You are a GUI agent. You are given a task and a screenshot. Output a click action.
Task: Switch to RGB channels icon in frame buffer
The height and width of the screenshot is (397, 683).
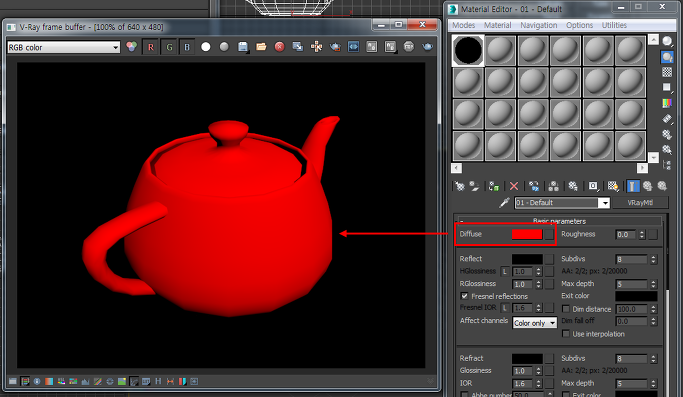coord(132,47)
